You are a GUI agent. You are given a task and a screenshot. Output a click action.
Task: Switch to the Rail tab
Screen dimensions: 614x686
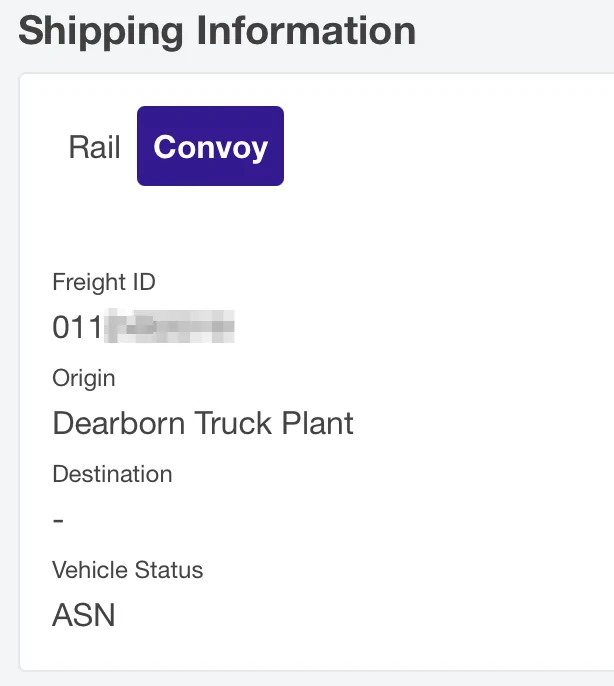click(94, 147)
